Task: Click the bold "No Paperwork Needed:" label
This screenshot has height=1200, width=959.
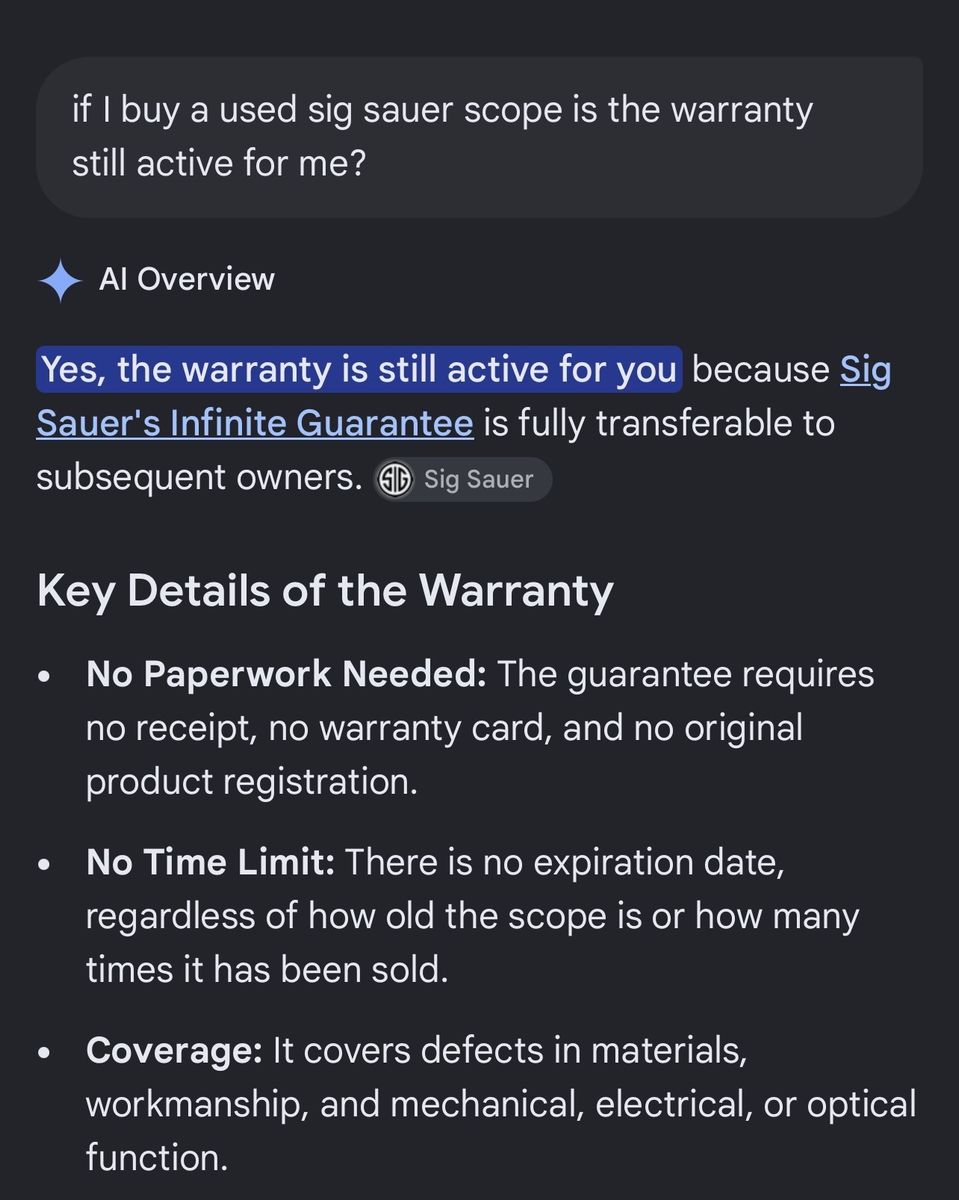Action: pos(286,675)
